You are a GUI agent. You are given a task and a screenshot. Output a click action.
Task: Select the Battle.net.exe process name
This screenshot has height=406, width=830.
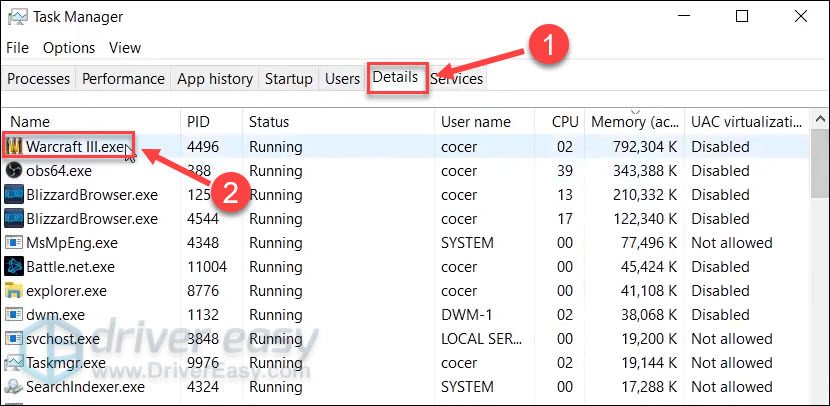point(70,267)
